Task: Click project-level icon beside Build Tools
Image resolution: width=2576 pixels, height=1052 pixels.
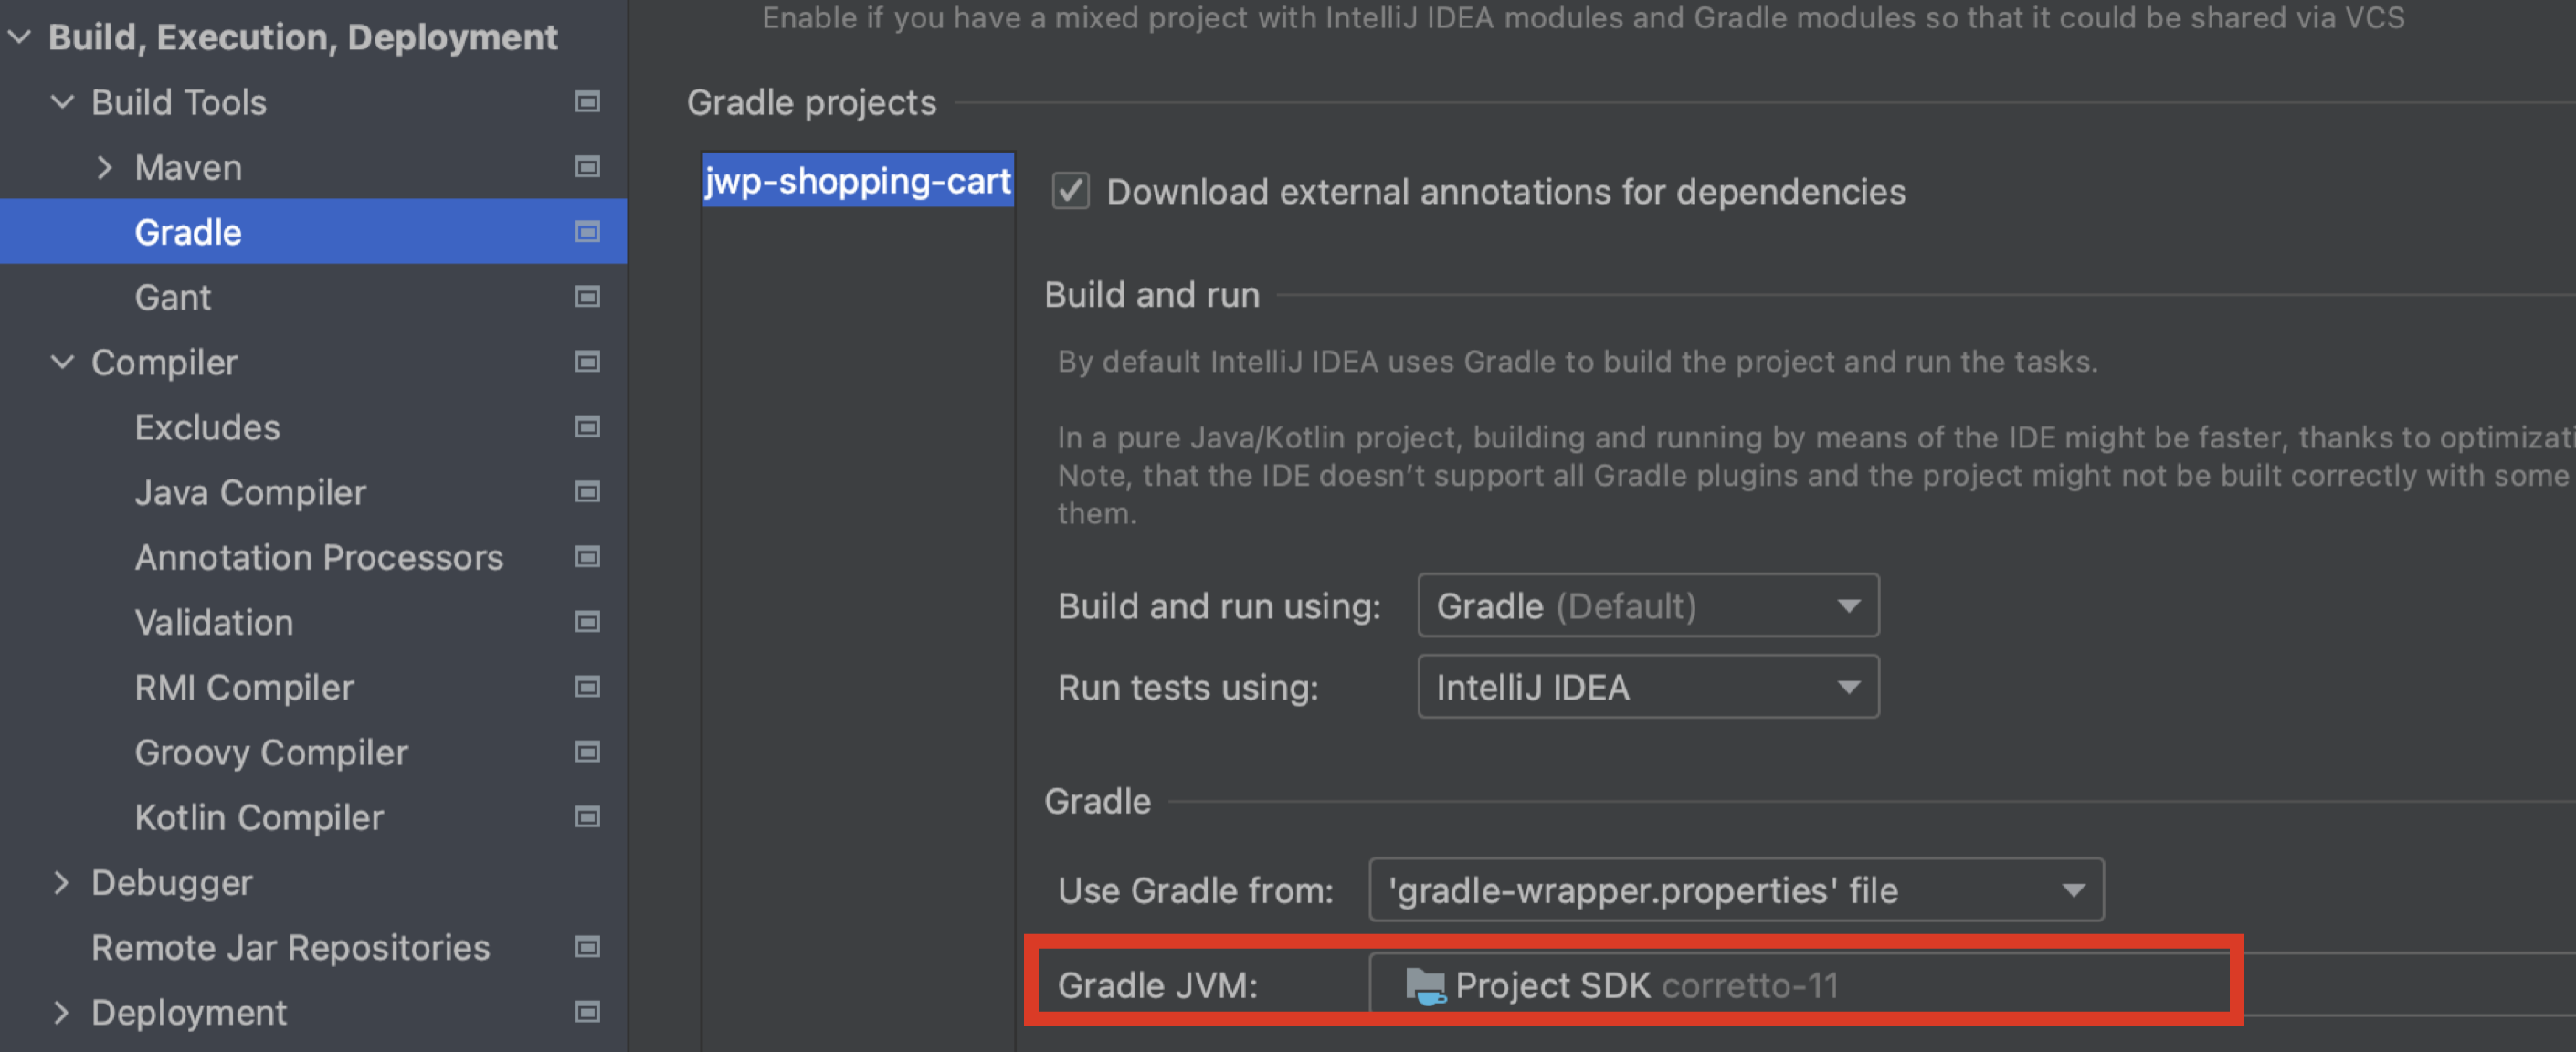Action: click(587, 102)
